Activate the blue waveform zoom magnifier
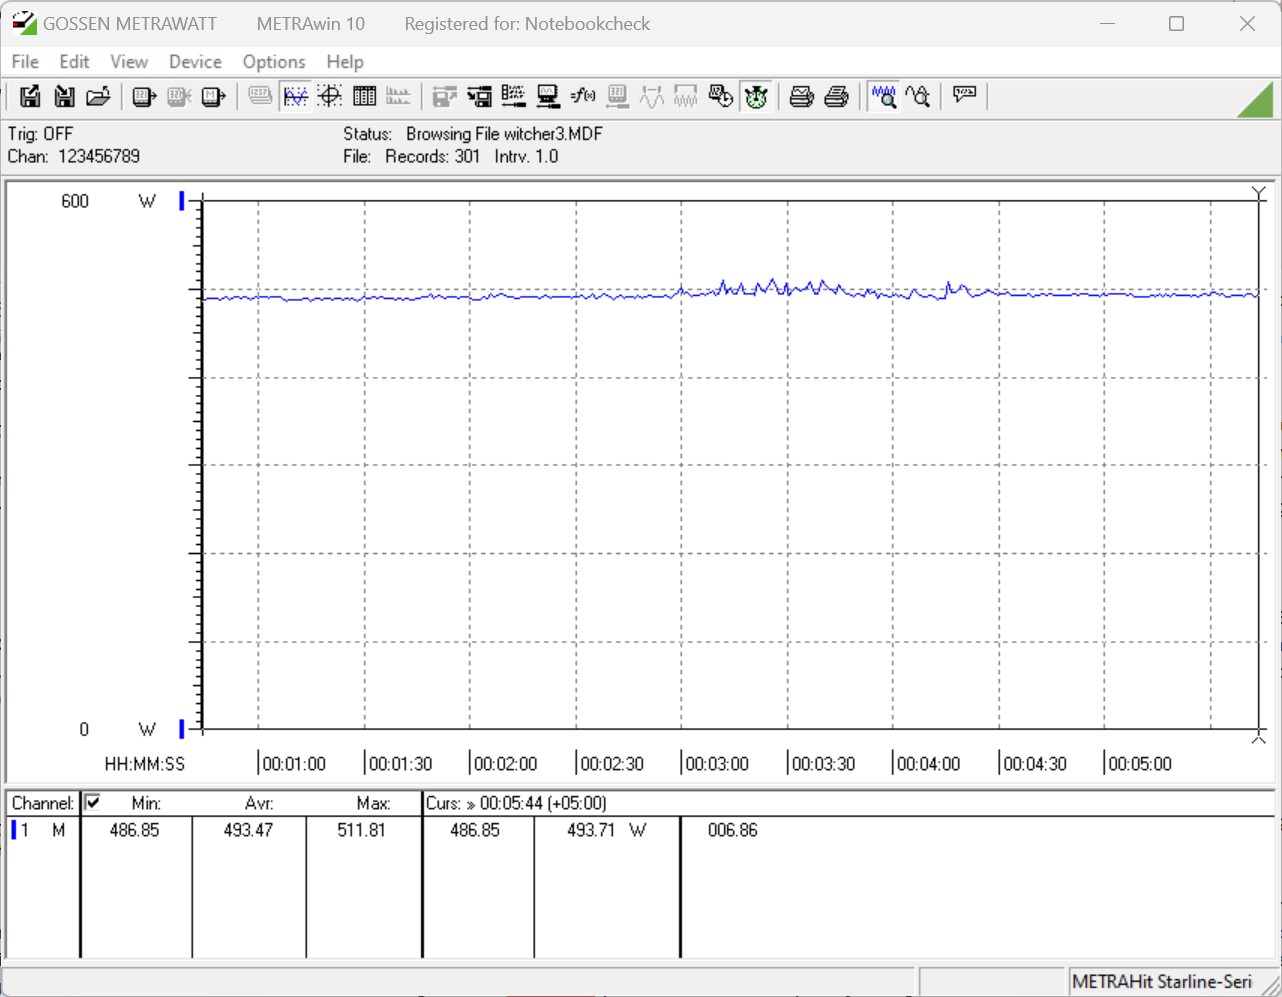 (x=884, y=96)
